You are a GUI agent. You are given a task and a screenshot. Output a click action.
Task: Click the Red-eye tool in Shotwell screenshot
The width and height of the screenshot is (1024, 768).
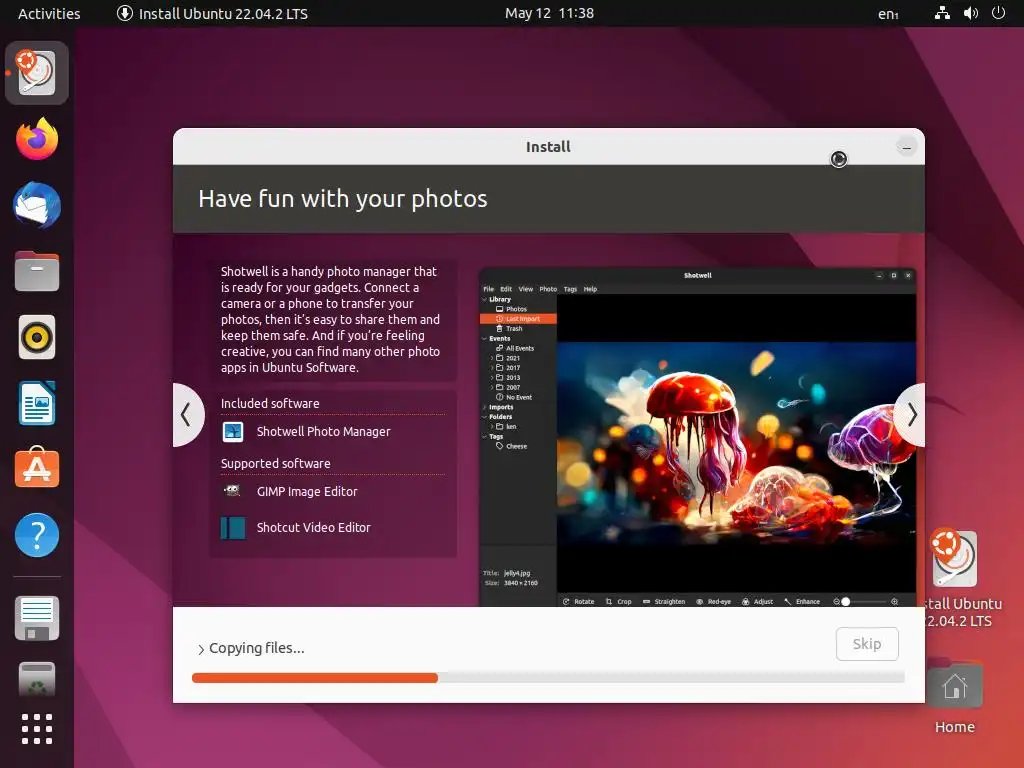coord(713,601)
